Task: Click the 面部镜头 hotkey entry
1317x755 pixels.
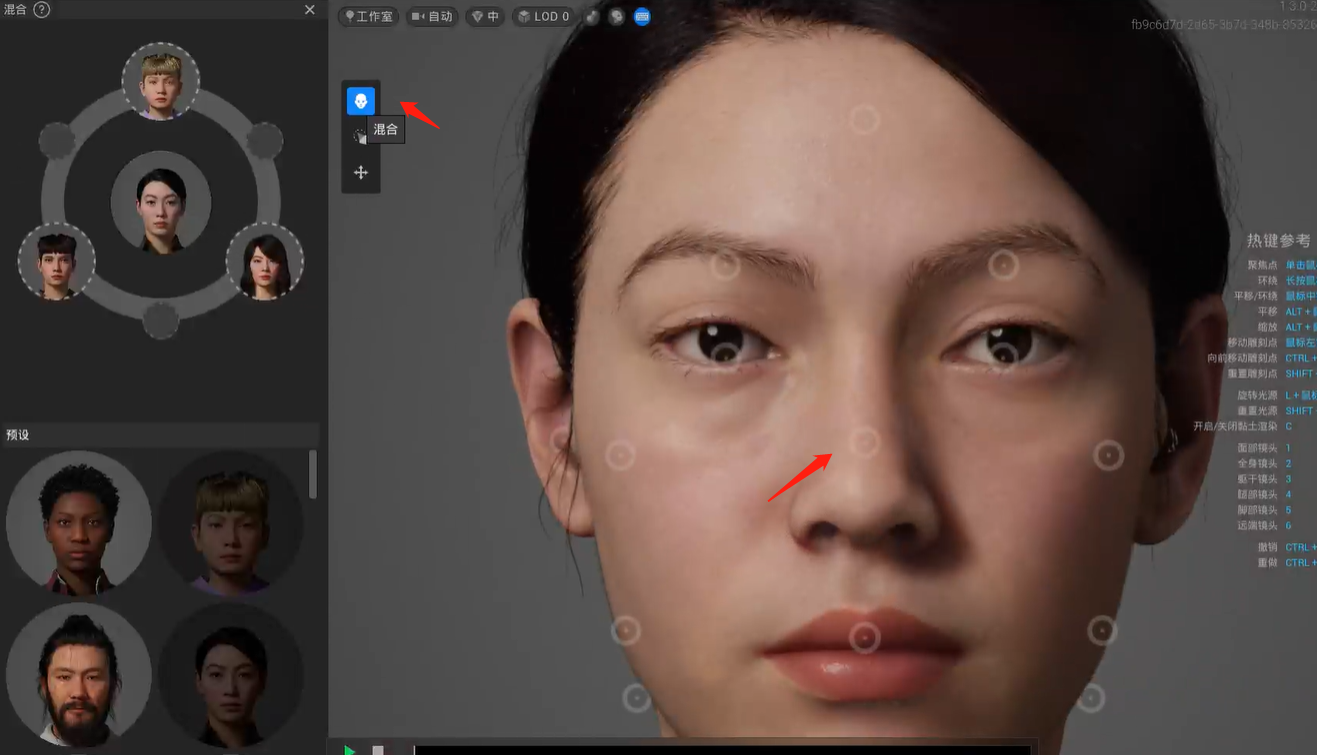Action: point(1264,448)
